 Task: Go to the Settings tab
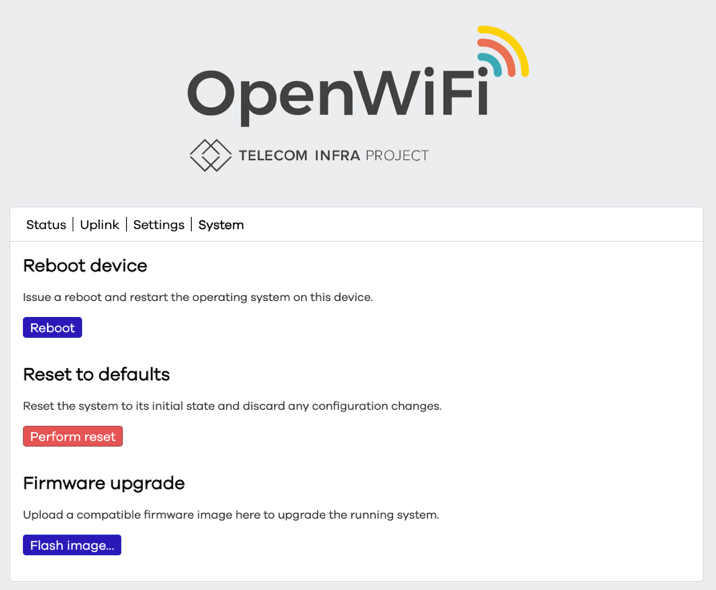point(159,225)
